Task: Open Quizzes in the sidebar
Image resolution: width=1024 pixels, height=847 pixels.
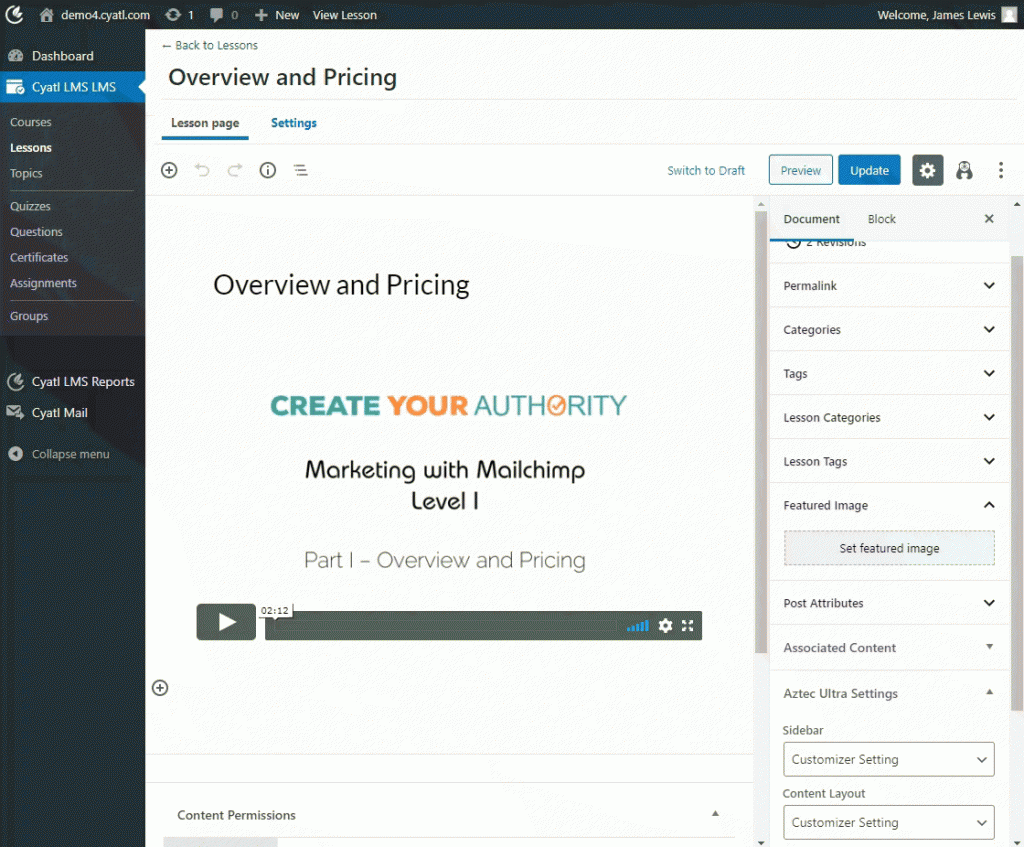Action: 30,206
